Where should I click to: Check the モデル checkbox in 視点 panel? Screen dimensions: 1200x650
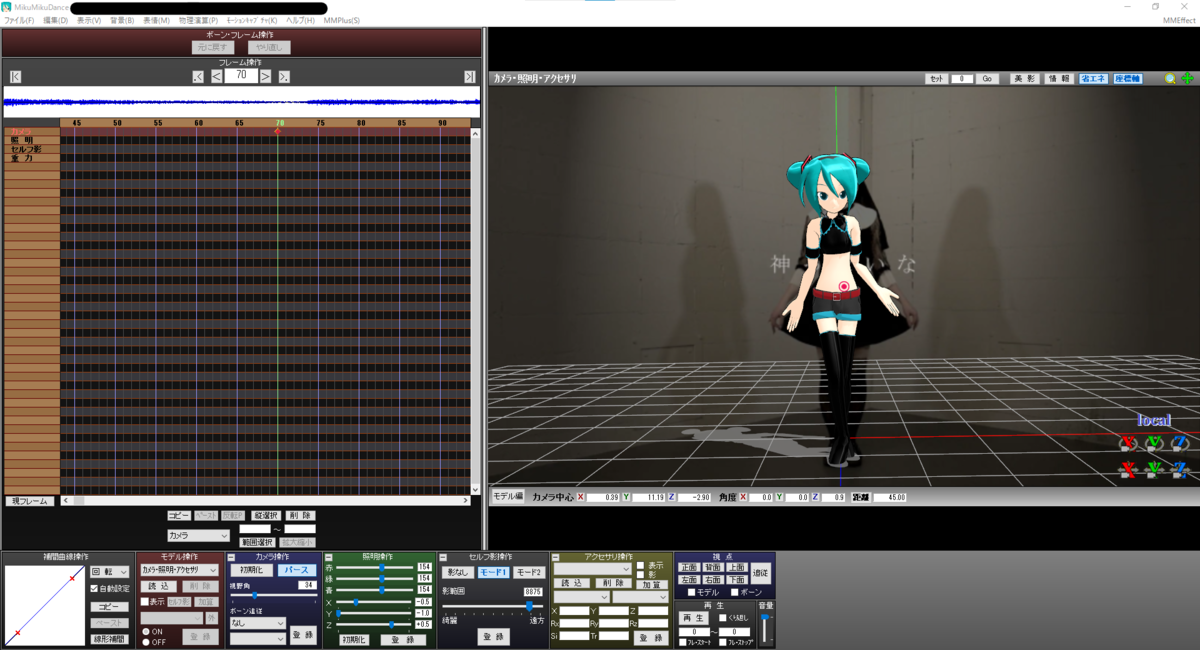tap(692, 592)
